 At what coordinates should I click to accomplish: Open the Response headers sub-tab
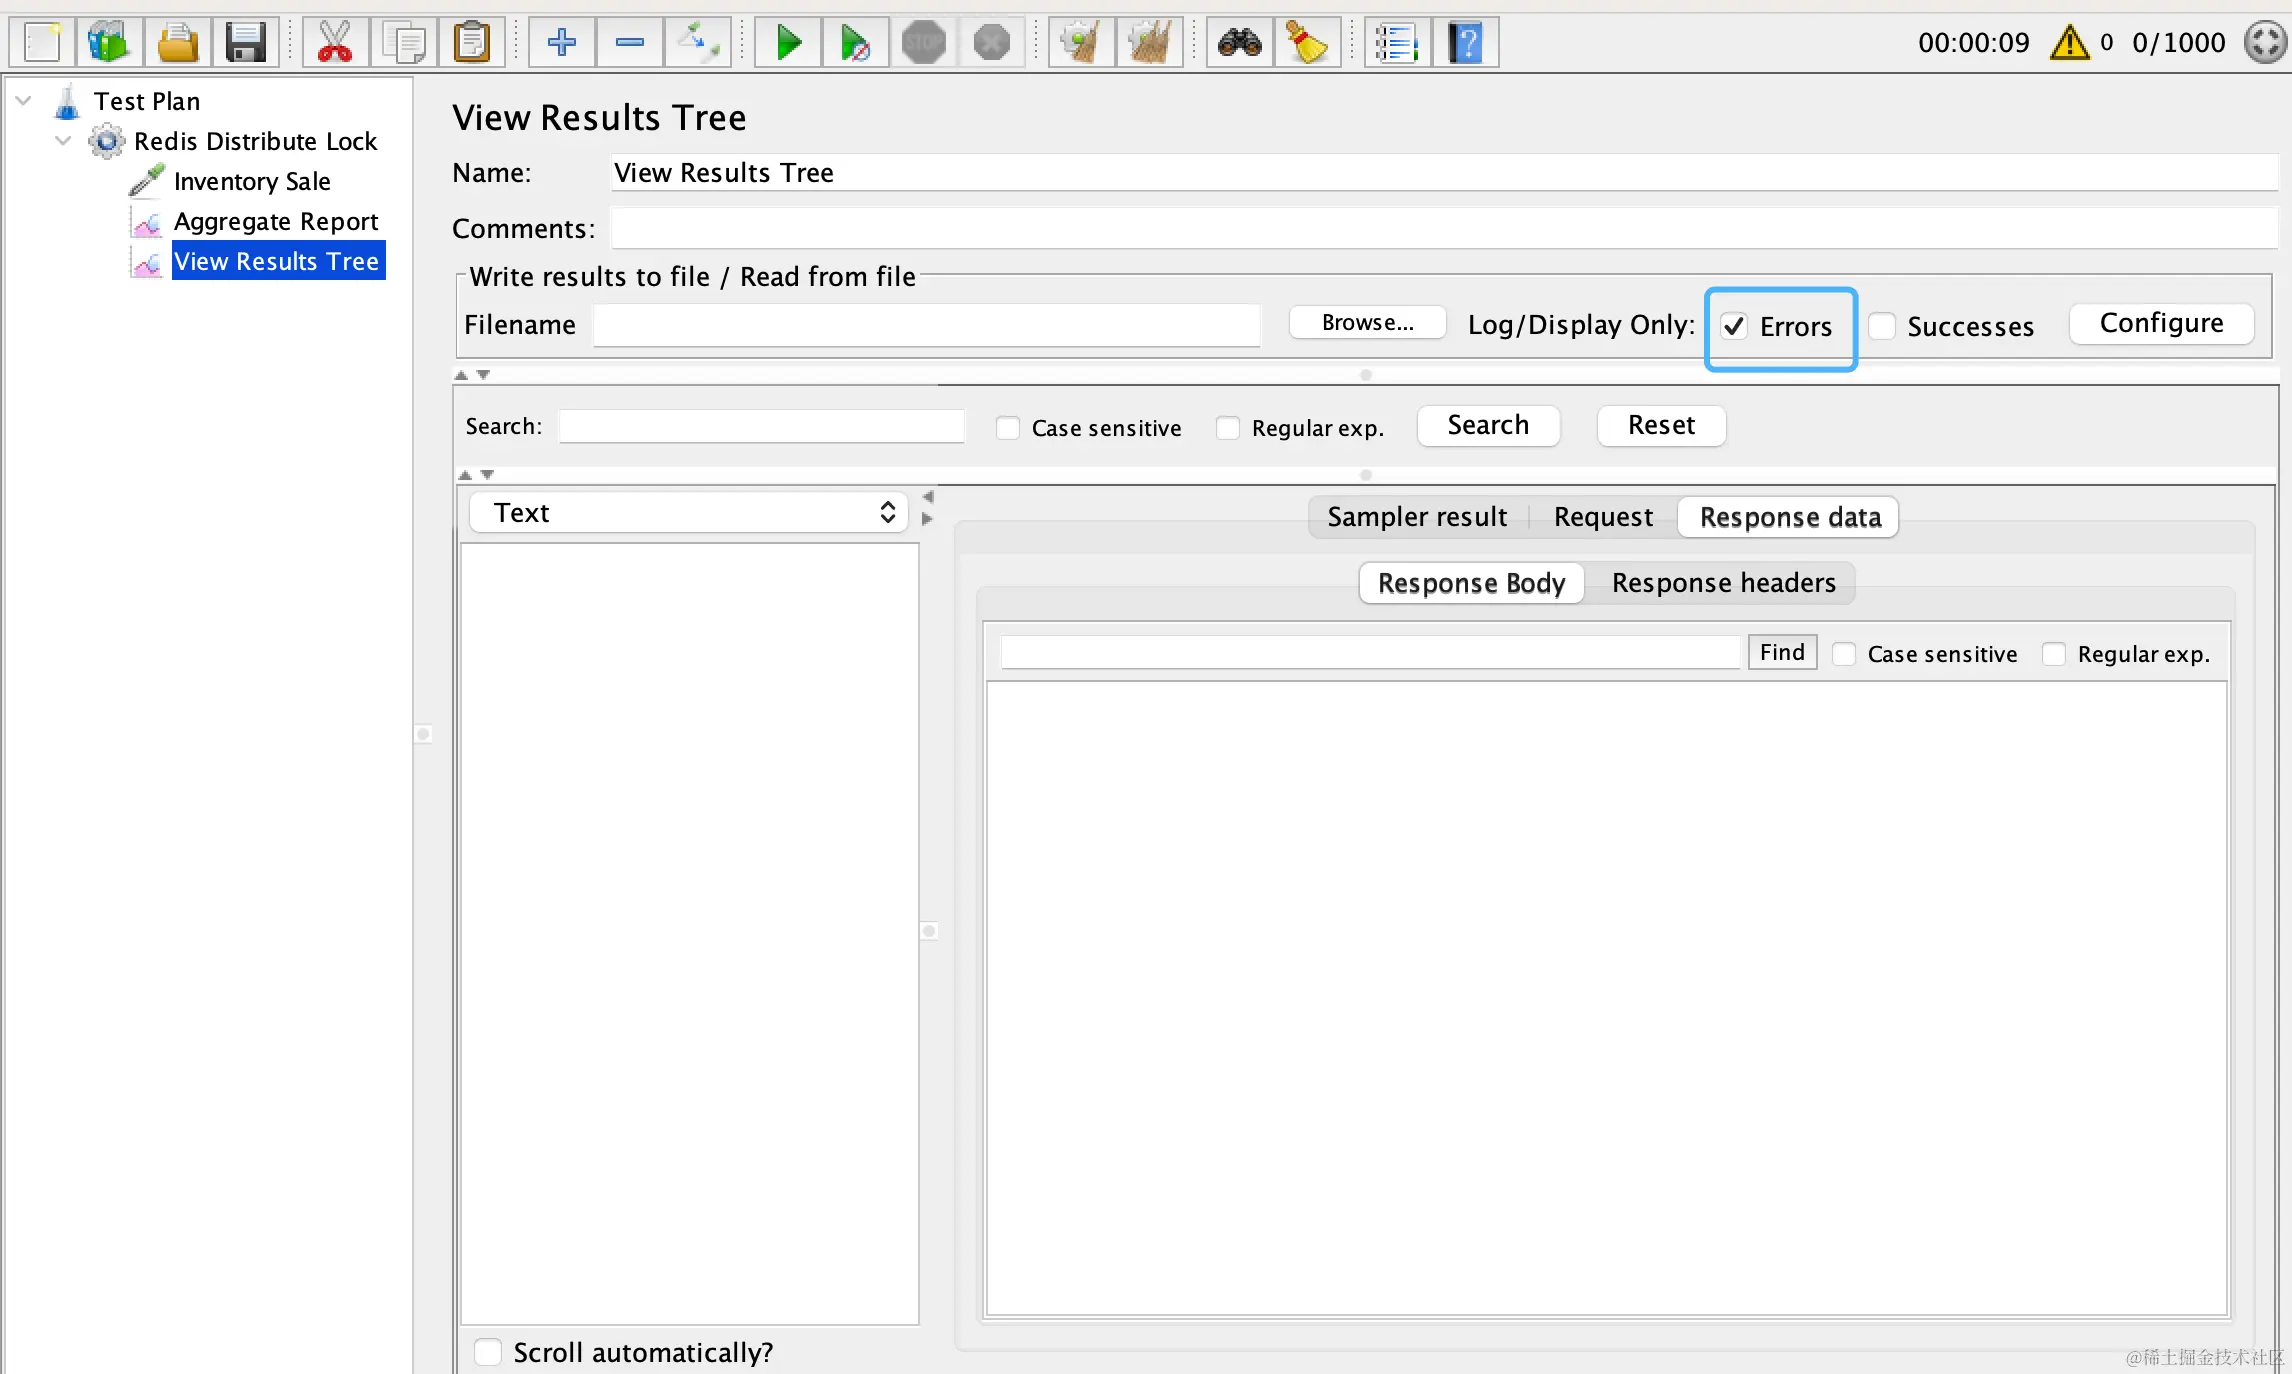tap(1723, 583)
